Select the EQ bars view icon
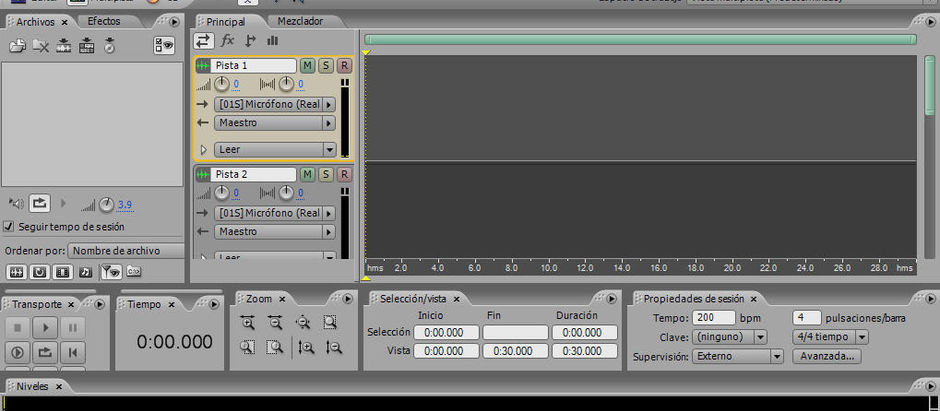Screen dimensions: 940x411 tap(273, 41)
